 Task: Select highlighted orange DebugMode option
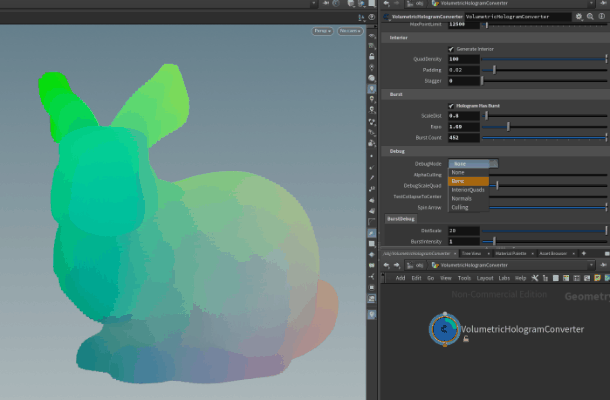tap(468, 181)
